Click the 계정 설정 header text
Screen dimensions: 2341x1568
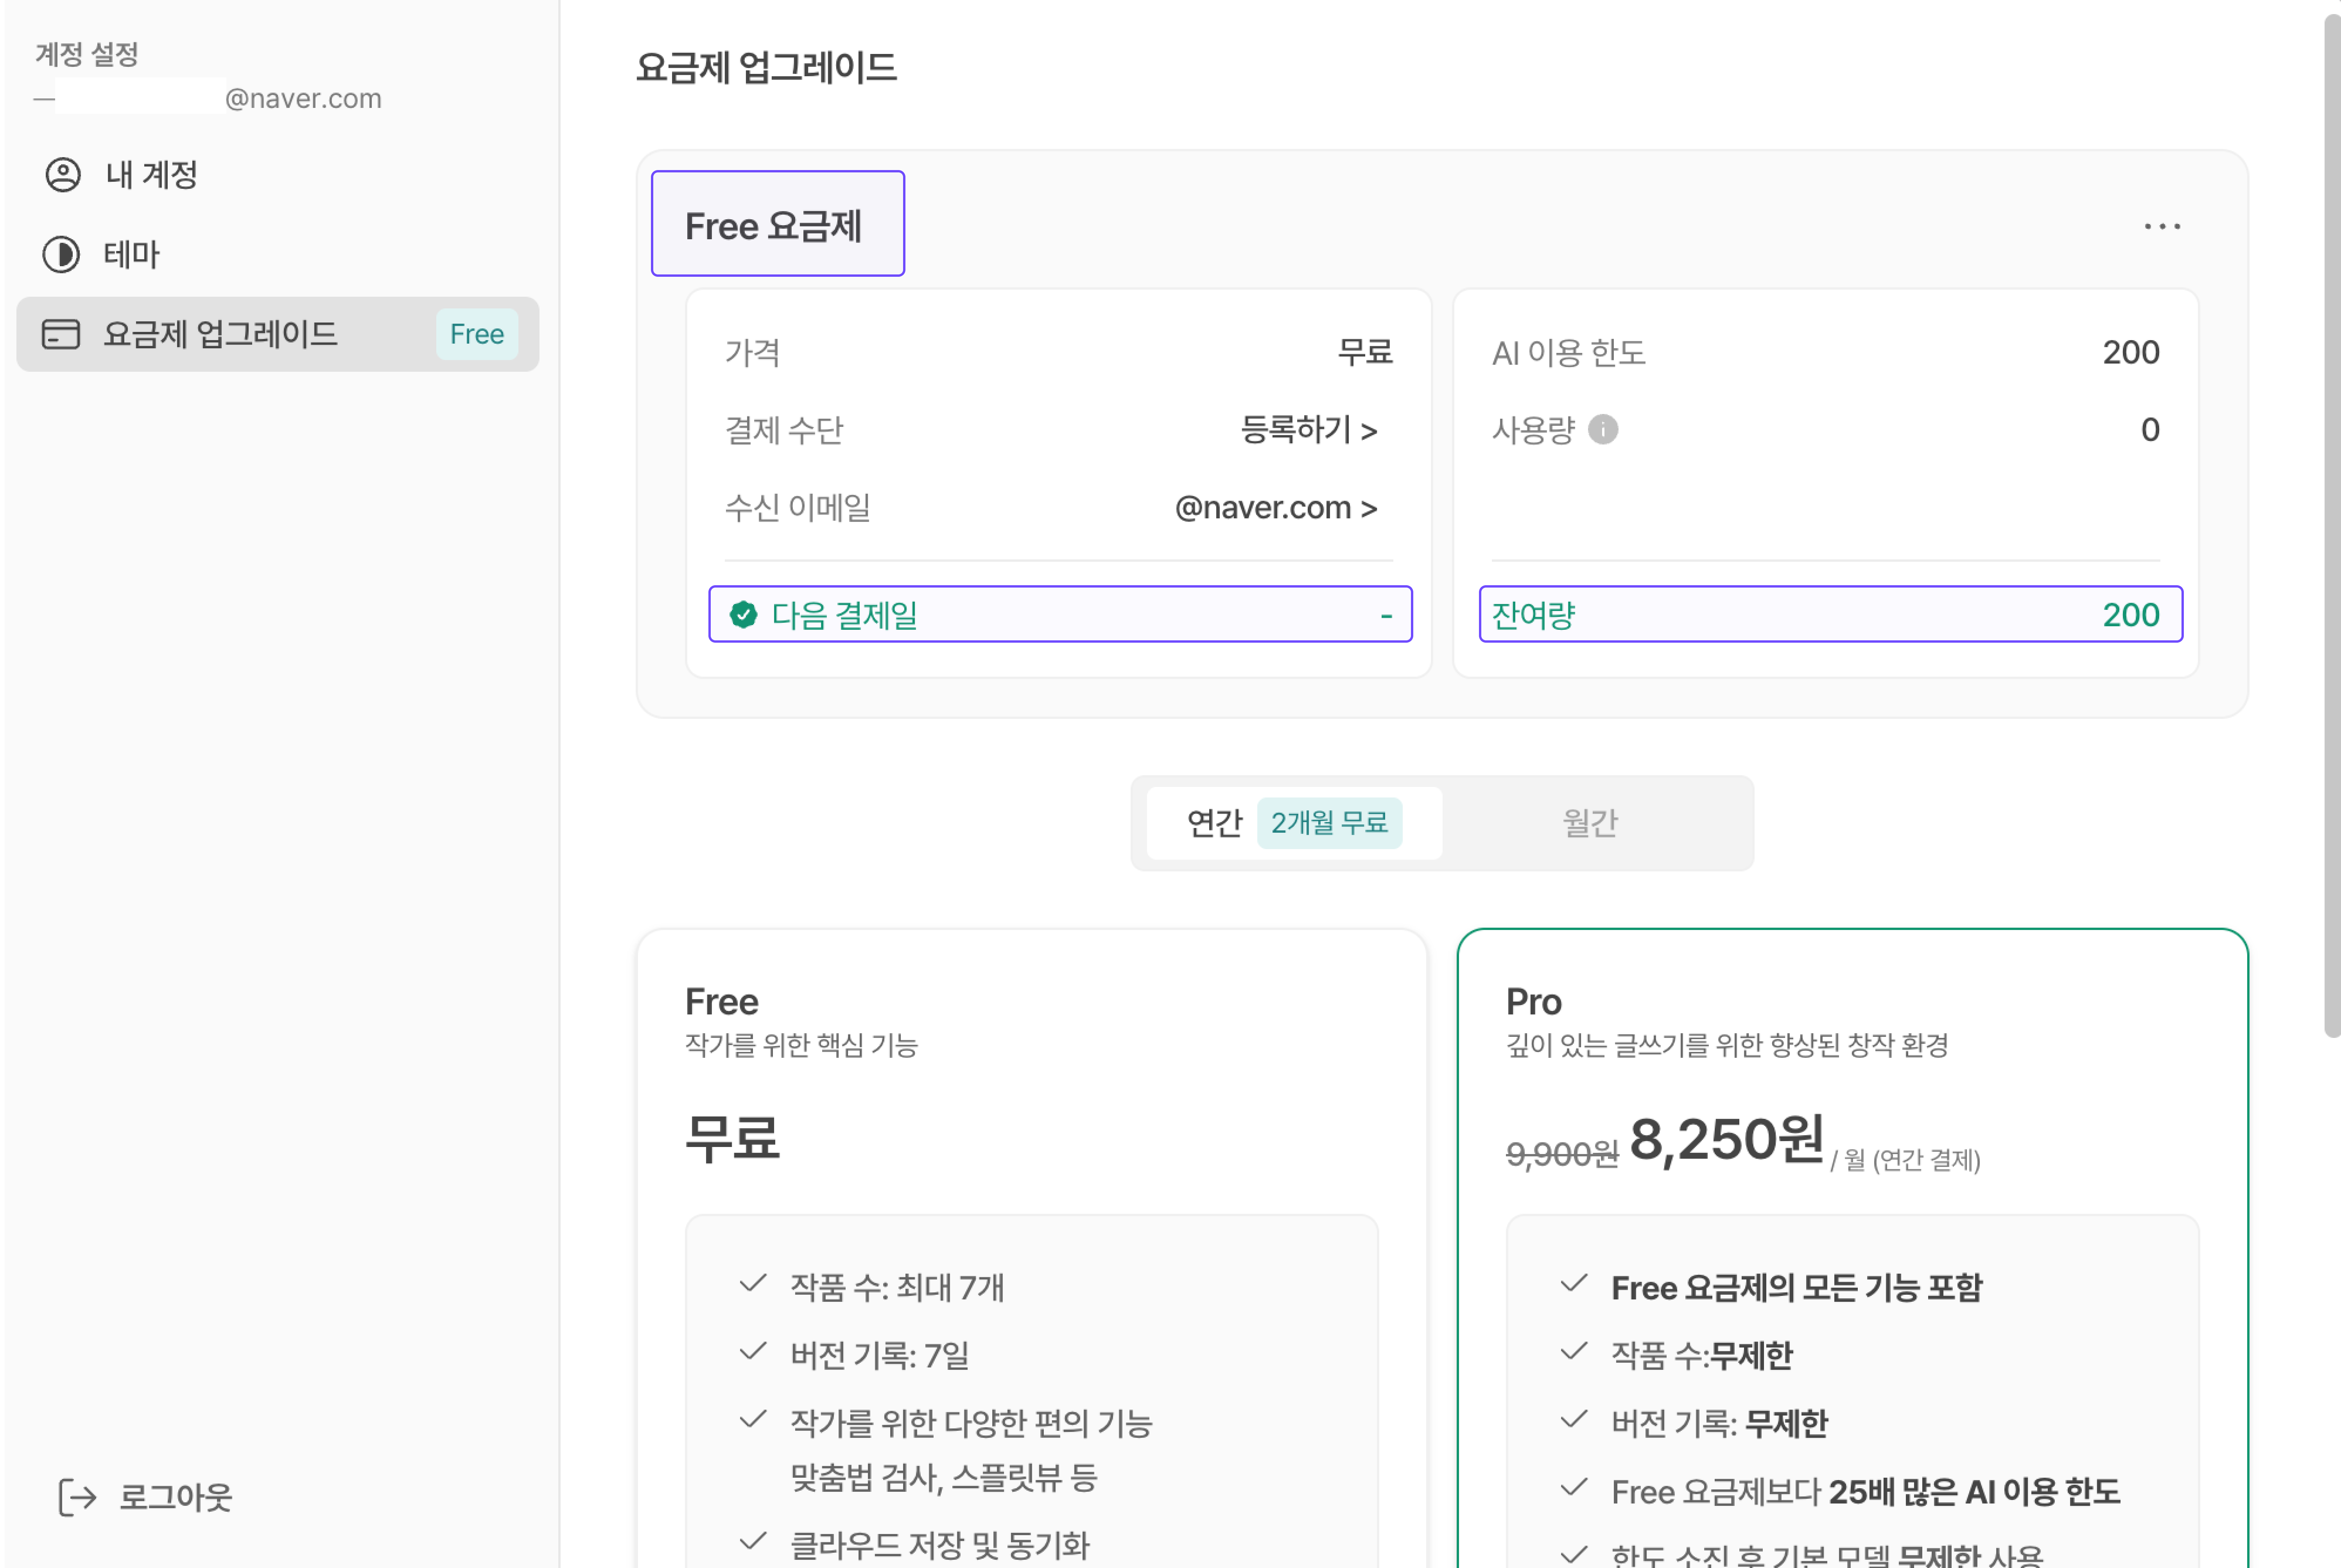[x=87, y=54]
